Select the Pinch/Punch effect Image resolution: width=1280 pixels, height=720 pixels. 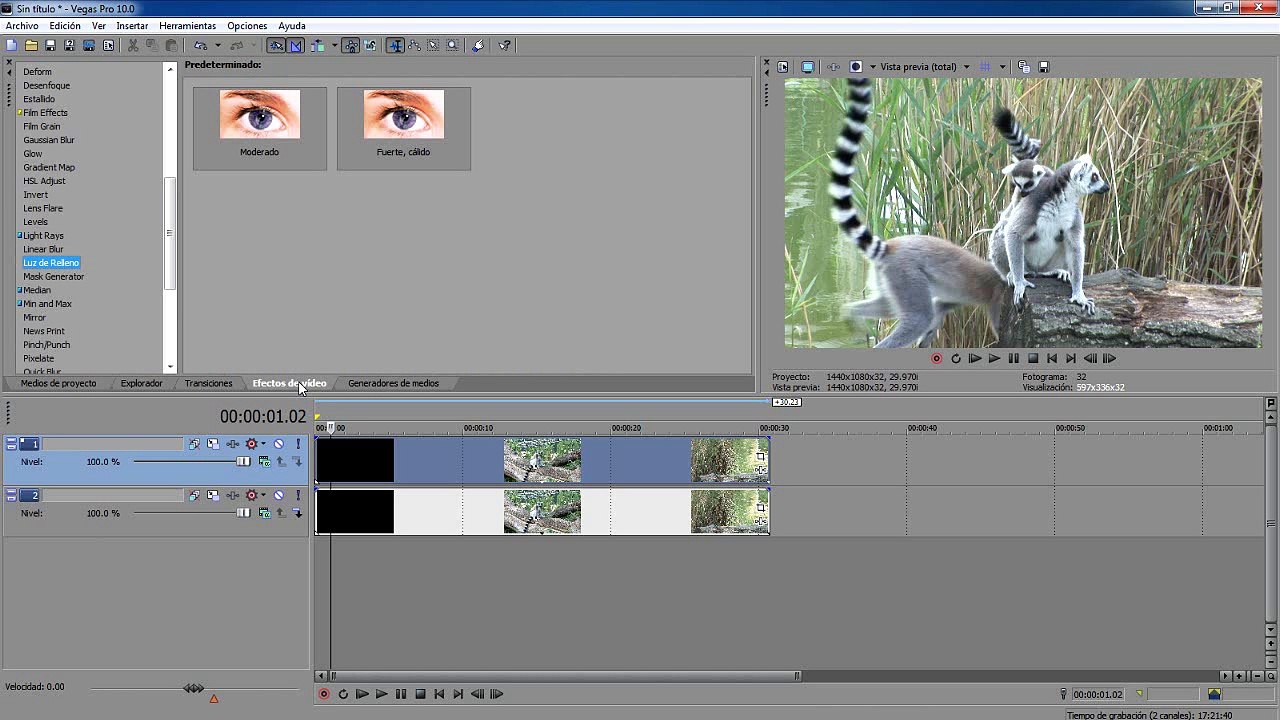tap(46, 345)
